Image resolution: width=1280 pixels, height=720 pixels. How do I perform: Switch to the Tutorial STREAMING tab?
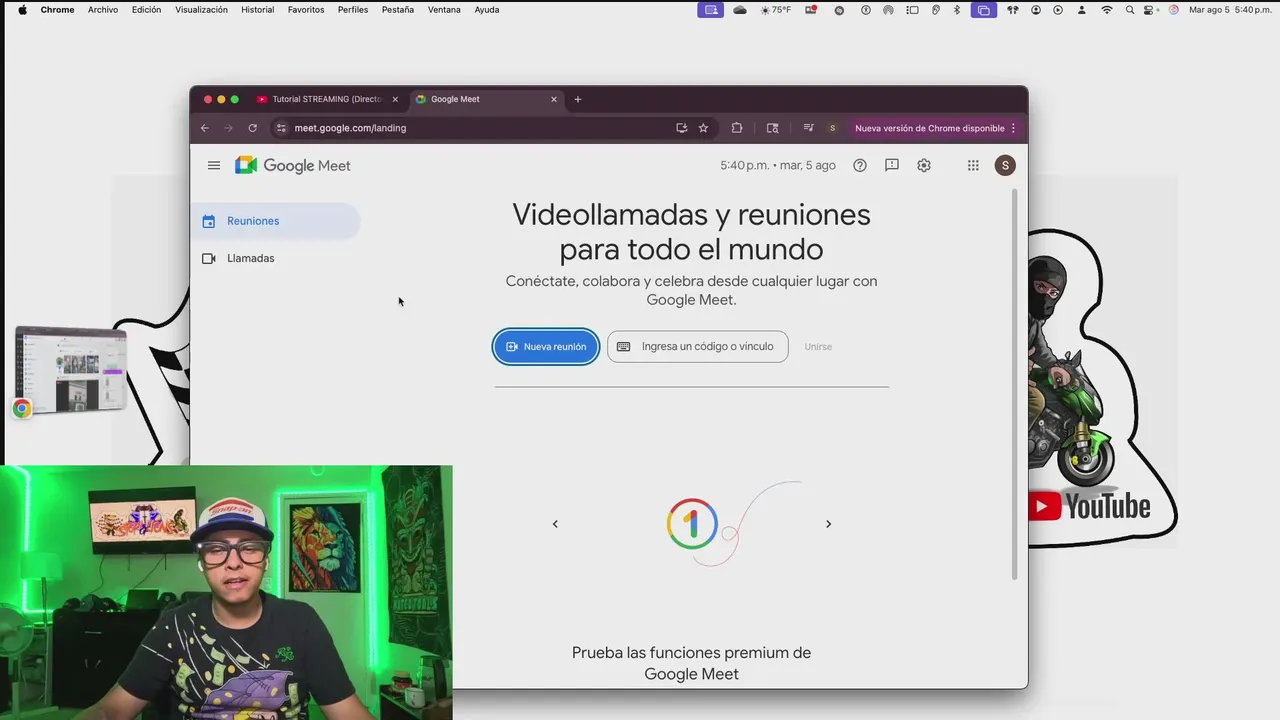pyautogui.click(x=327, y=99)
